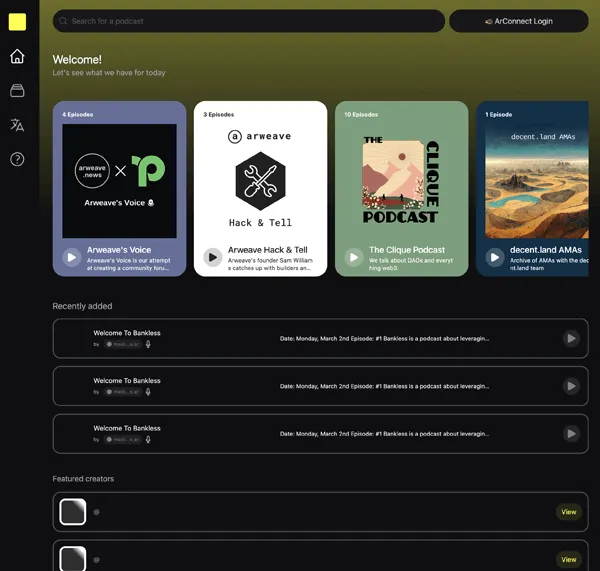
Task: Click microphone icon in third Bankless row
Action: pos(148,439)
